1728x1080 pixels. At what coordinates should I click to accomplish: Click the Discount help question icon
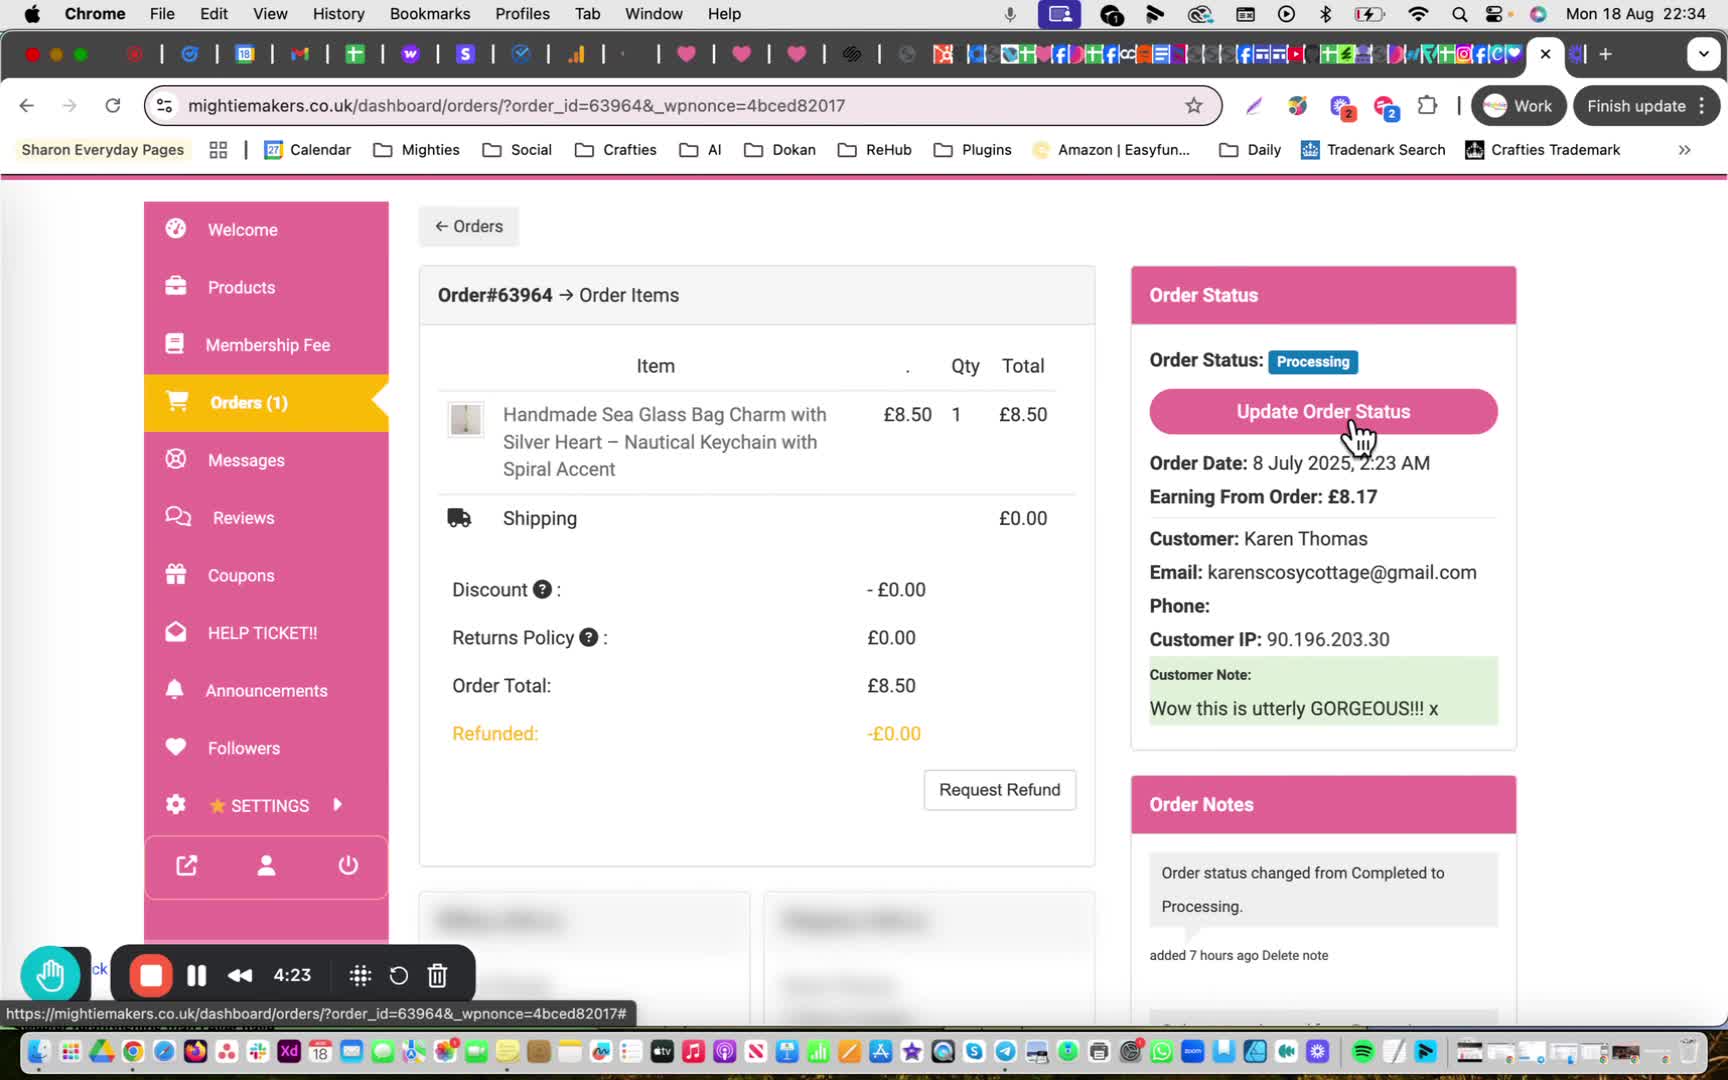(x=542, y=589)
